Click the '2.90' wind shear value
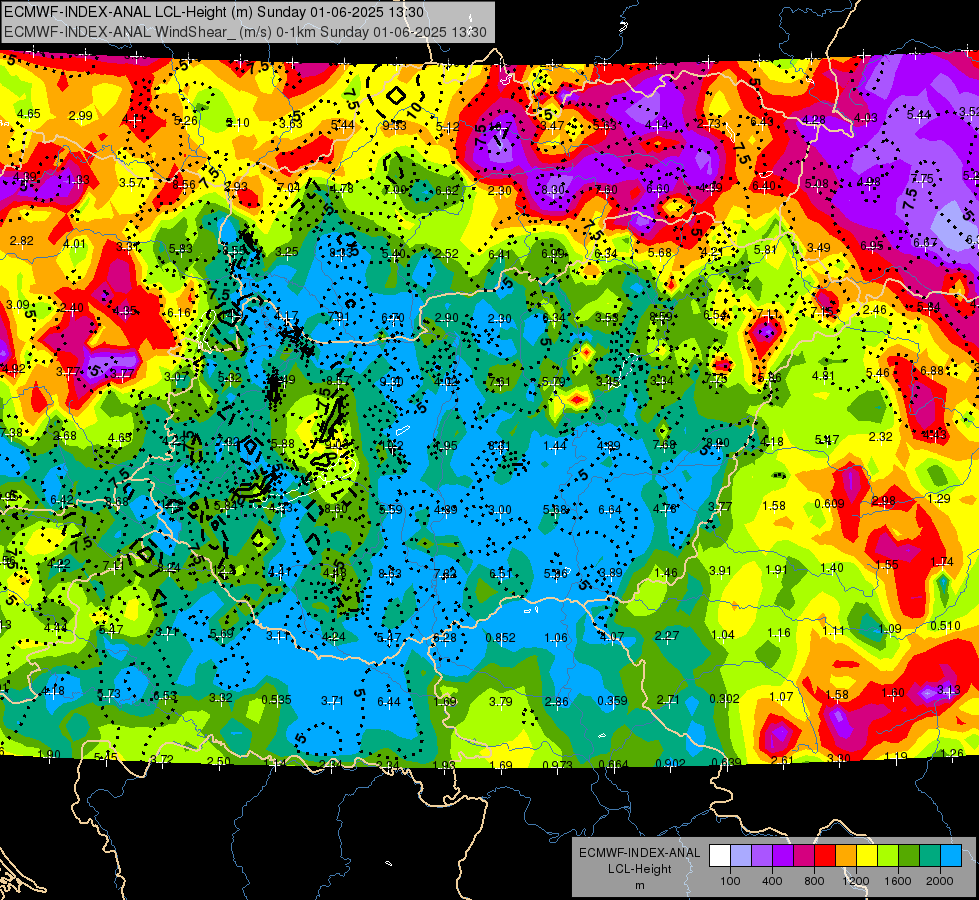The width and height of the screenshot is (979, 900). point(446,318)
